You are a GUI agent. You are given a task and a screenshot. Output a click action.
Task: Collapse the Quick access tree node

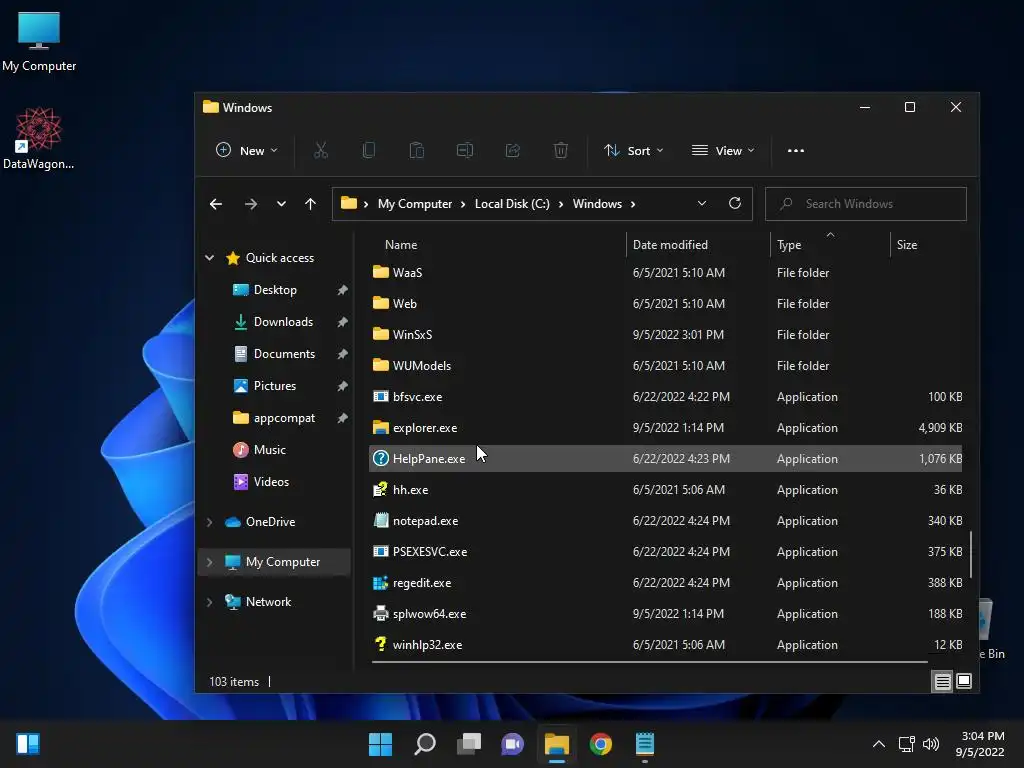pyautogui.click(x=210, y=258)
